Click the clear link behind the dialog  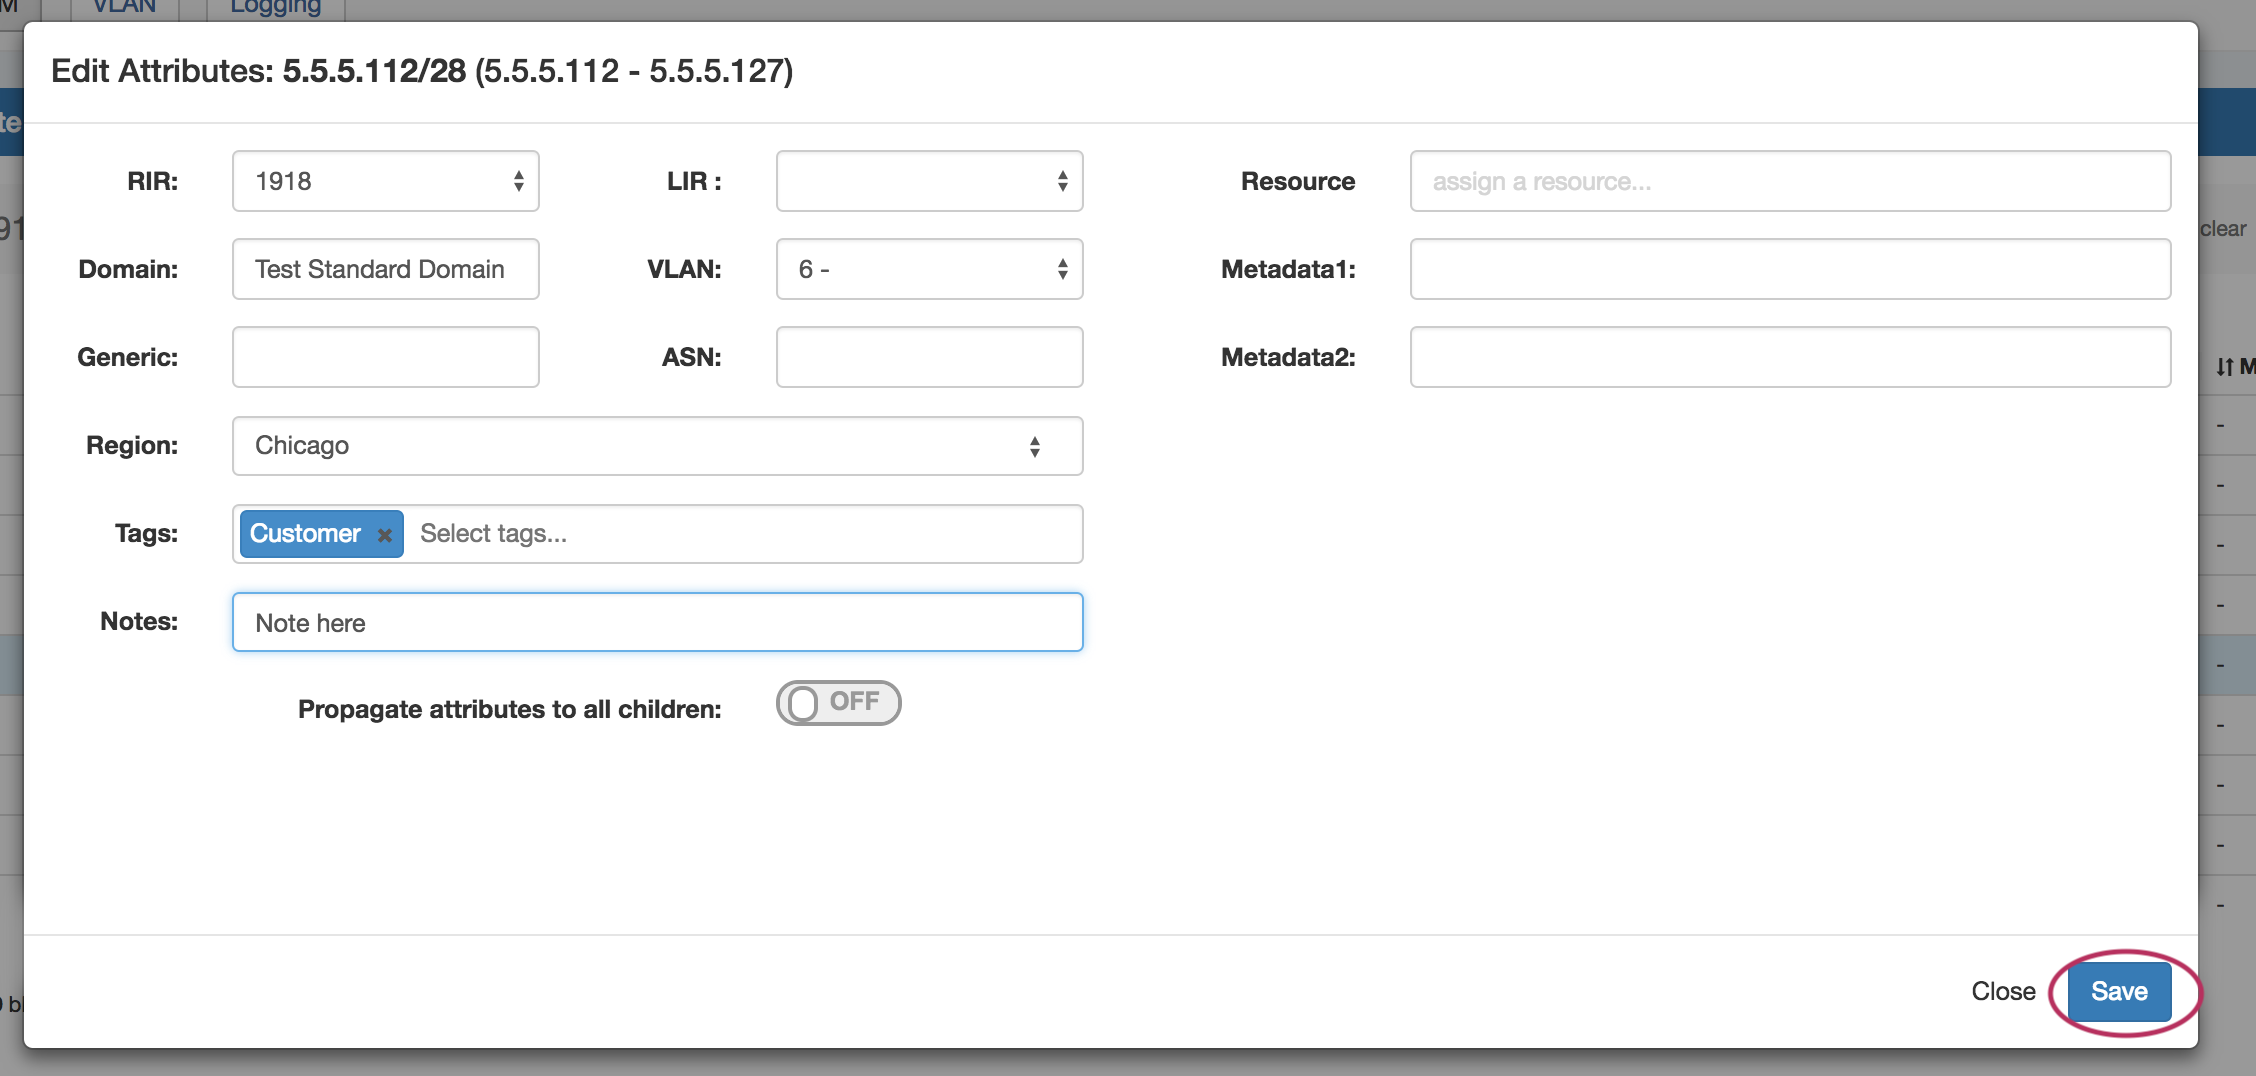(x=2222, y=229)
